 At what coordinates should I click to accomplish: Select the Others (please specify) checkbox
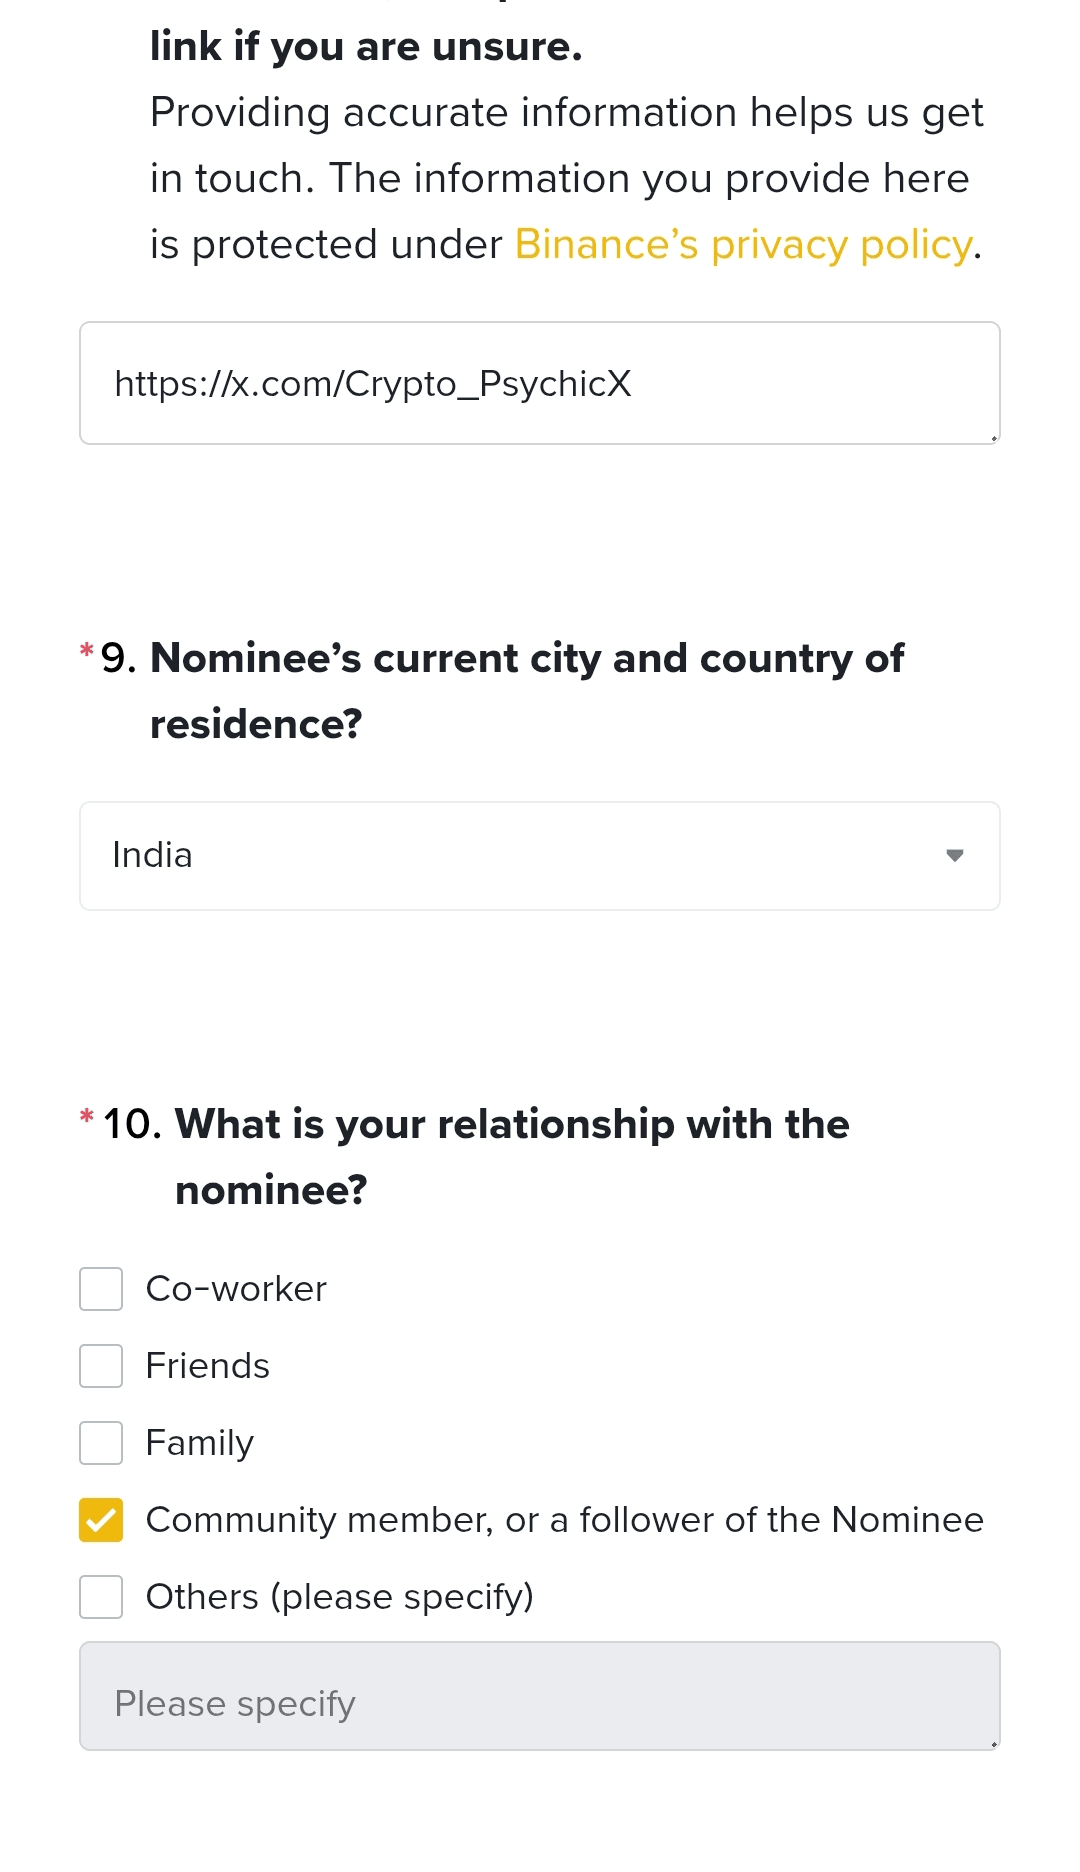coord(101,1597)
